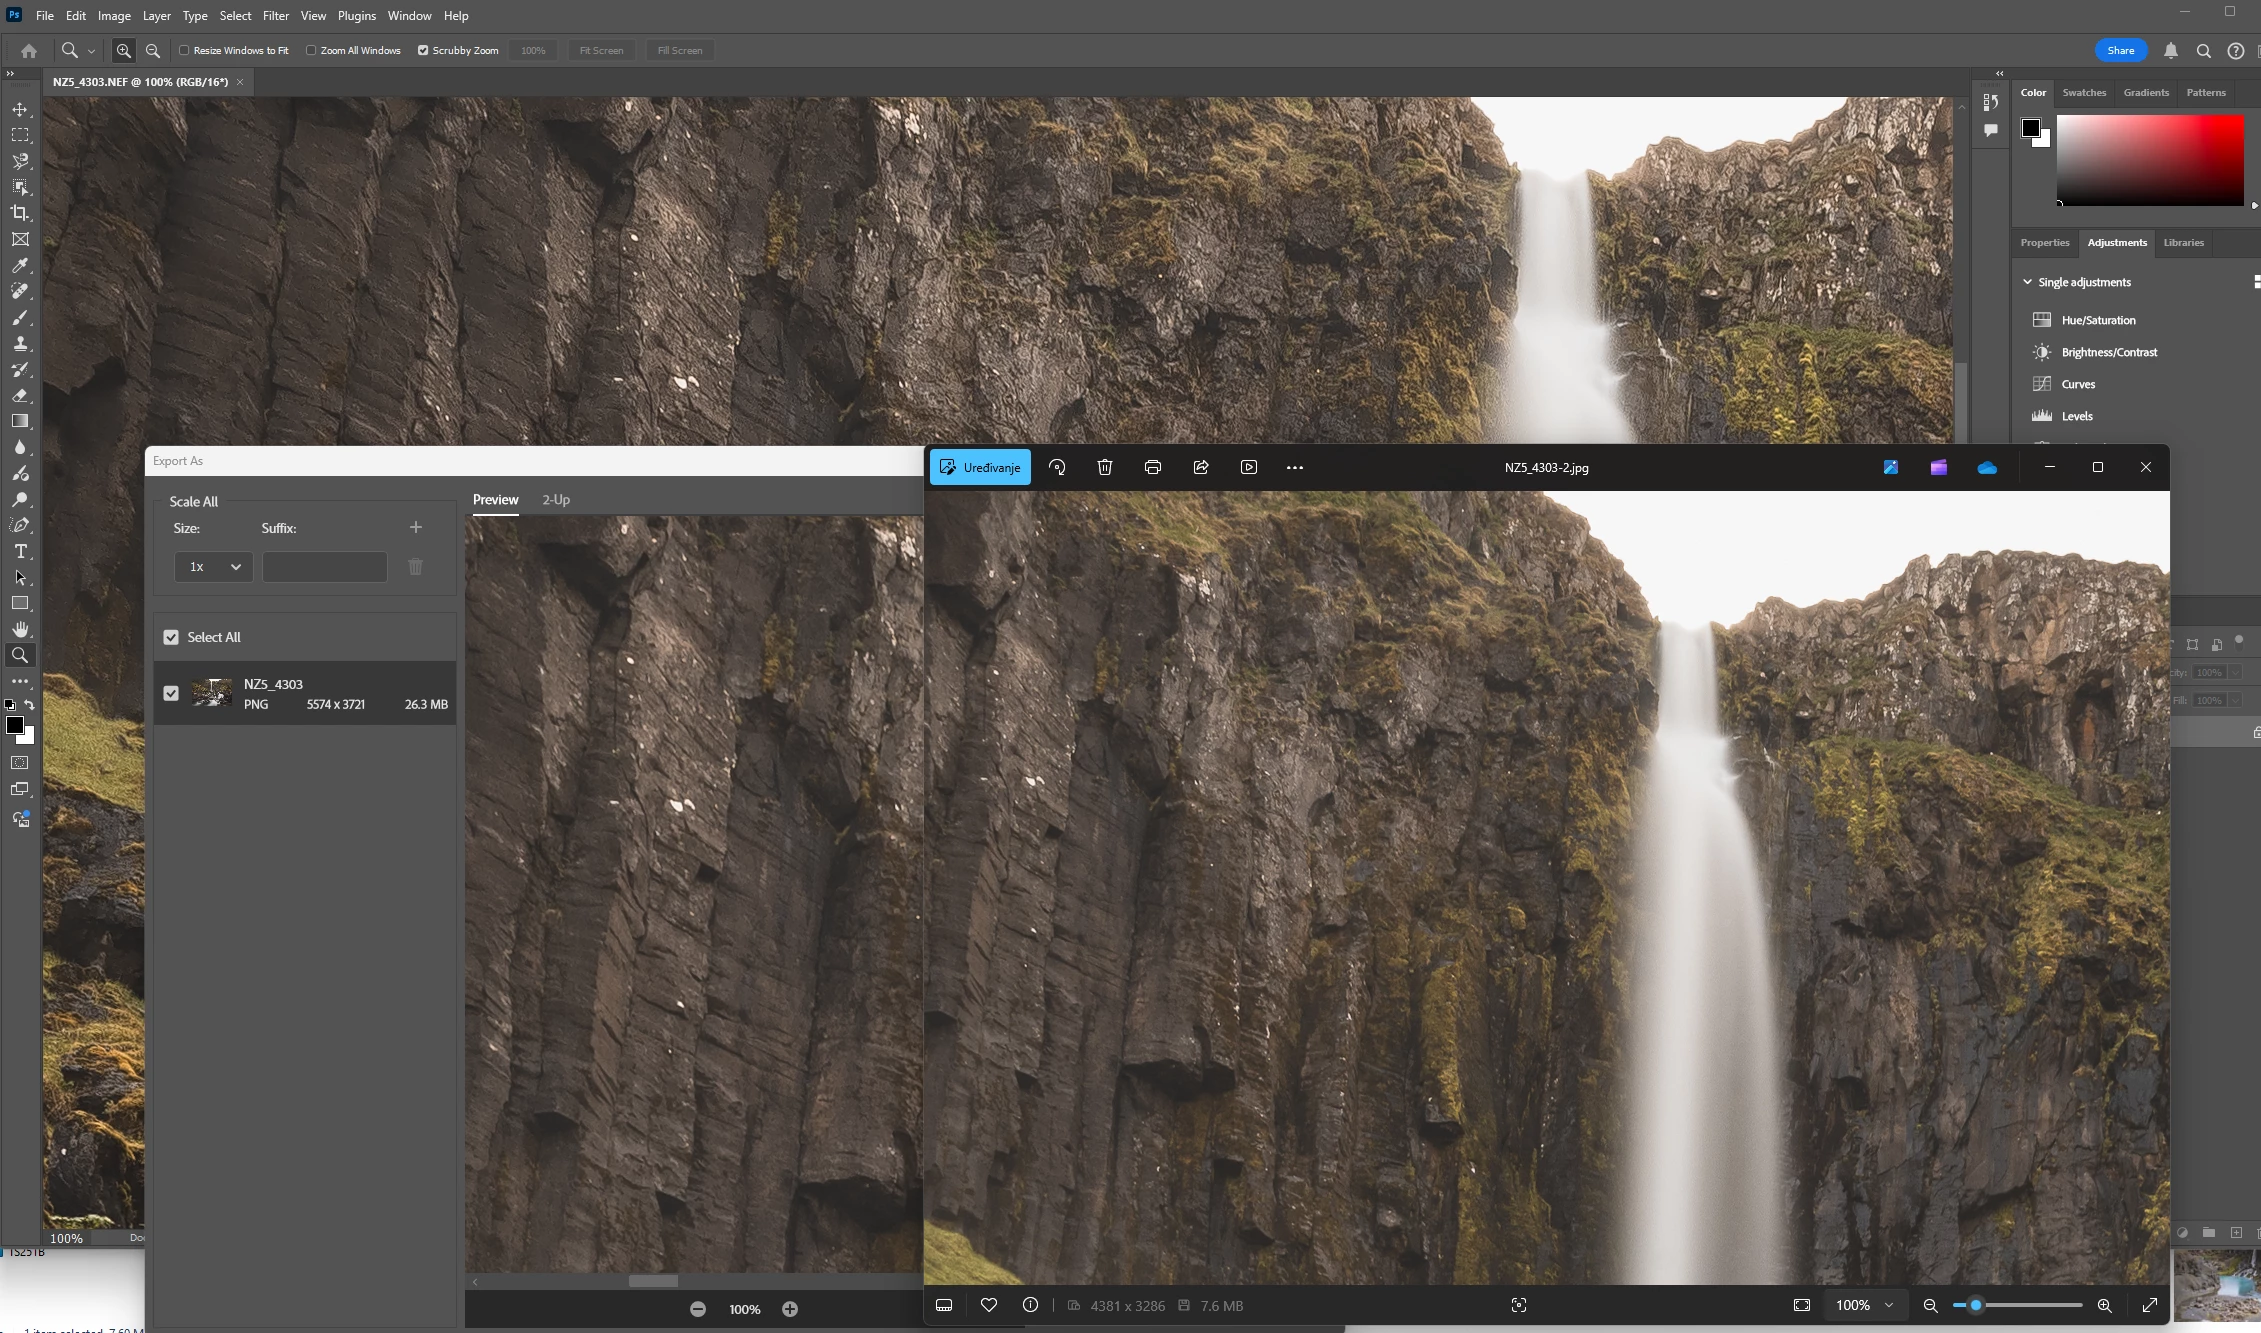Switch to the 2-Up tab
This screenshot has width=2261, height=1333.
point(556,500)
